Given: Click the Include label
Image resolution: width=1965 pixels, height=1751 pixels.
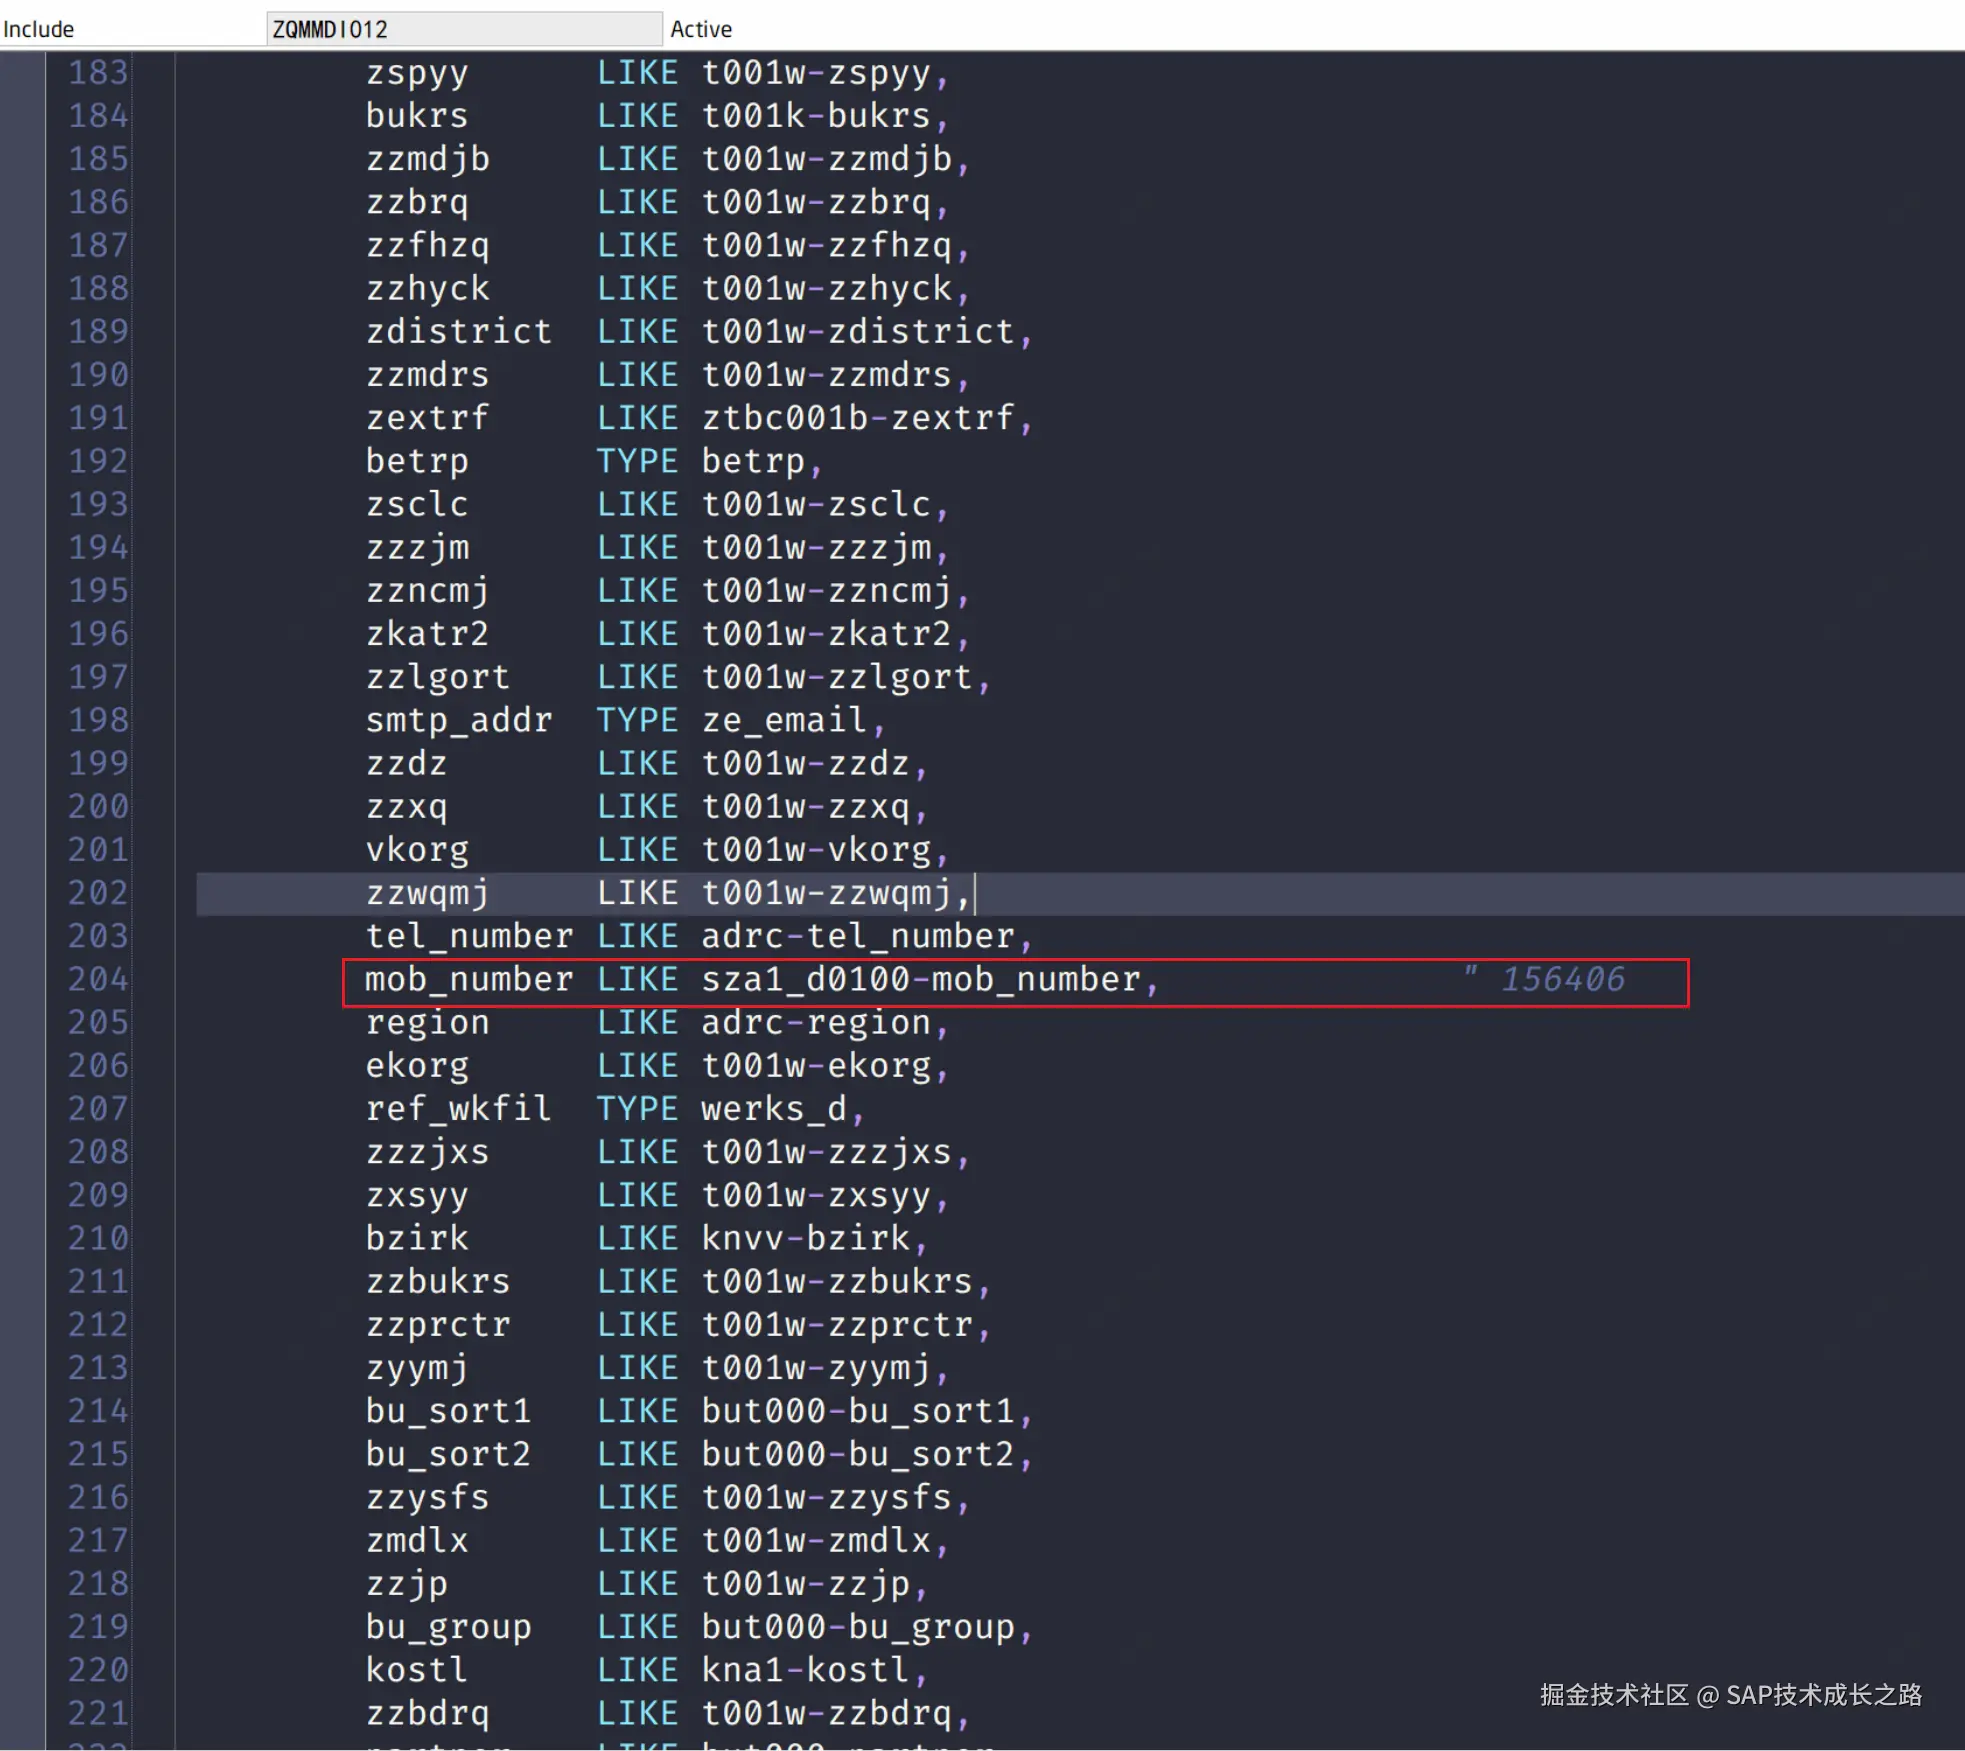Looking at the screenshot, I should point(38,29).
